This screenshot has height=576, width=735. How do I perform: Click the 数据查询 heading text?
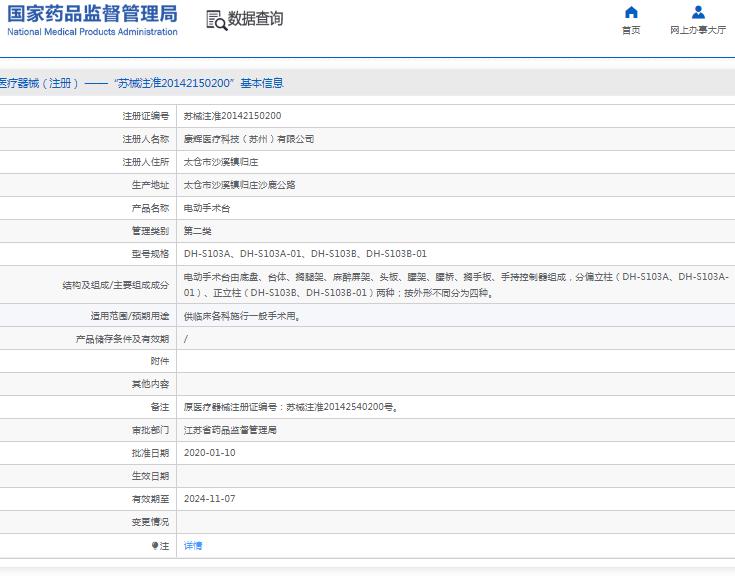point(256,19)
